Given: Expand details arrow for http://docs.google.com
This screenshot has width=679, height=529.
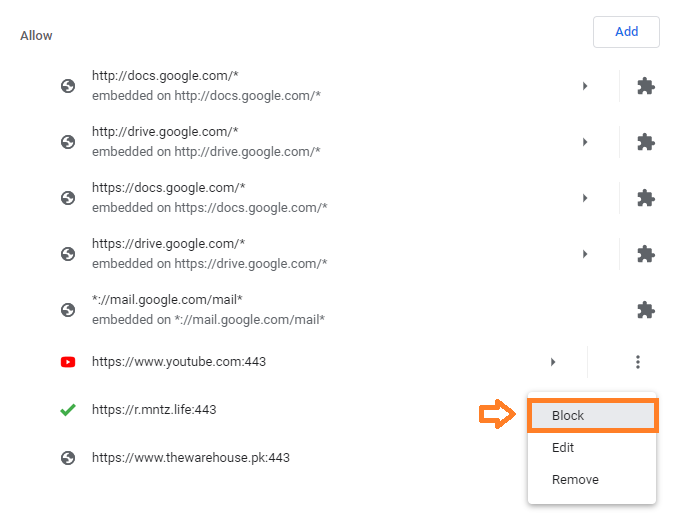Looking at the screenshot, I should click(585, 86).
